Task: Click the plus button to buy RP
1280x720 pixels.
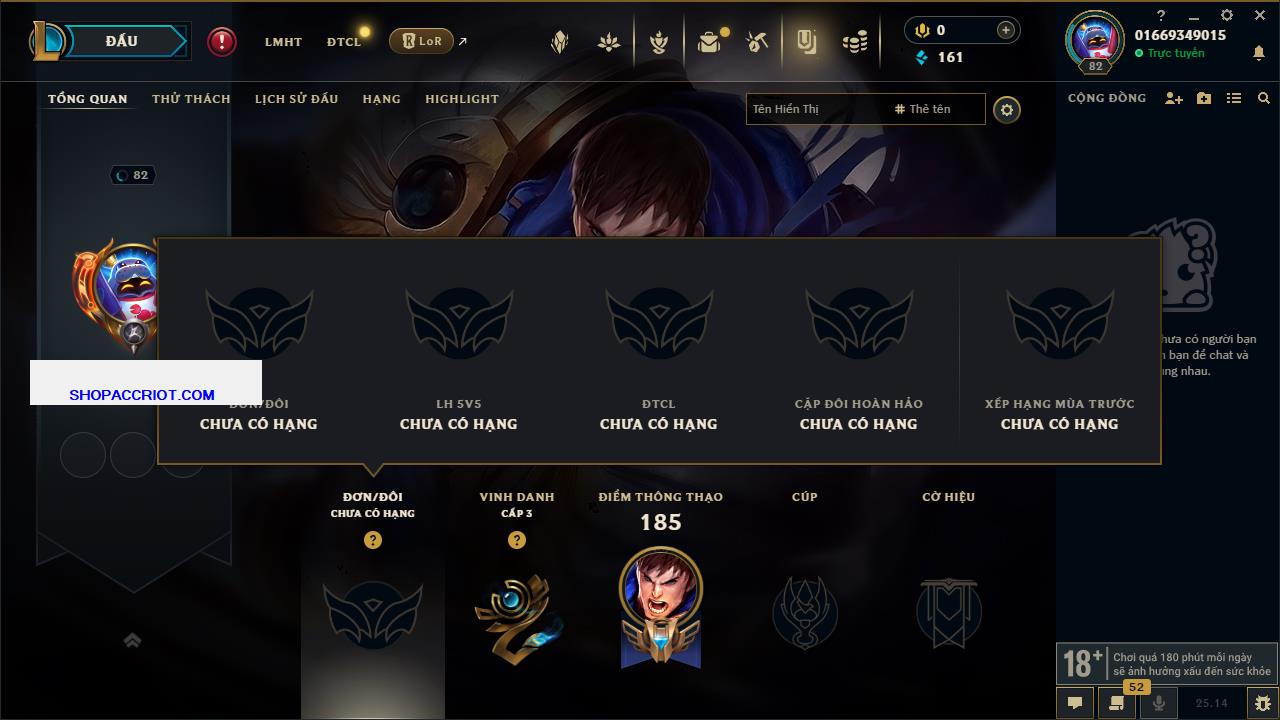Action: (x=1005, y=30)
